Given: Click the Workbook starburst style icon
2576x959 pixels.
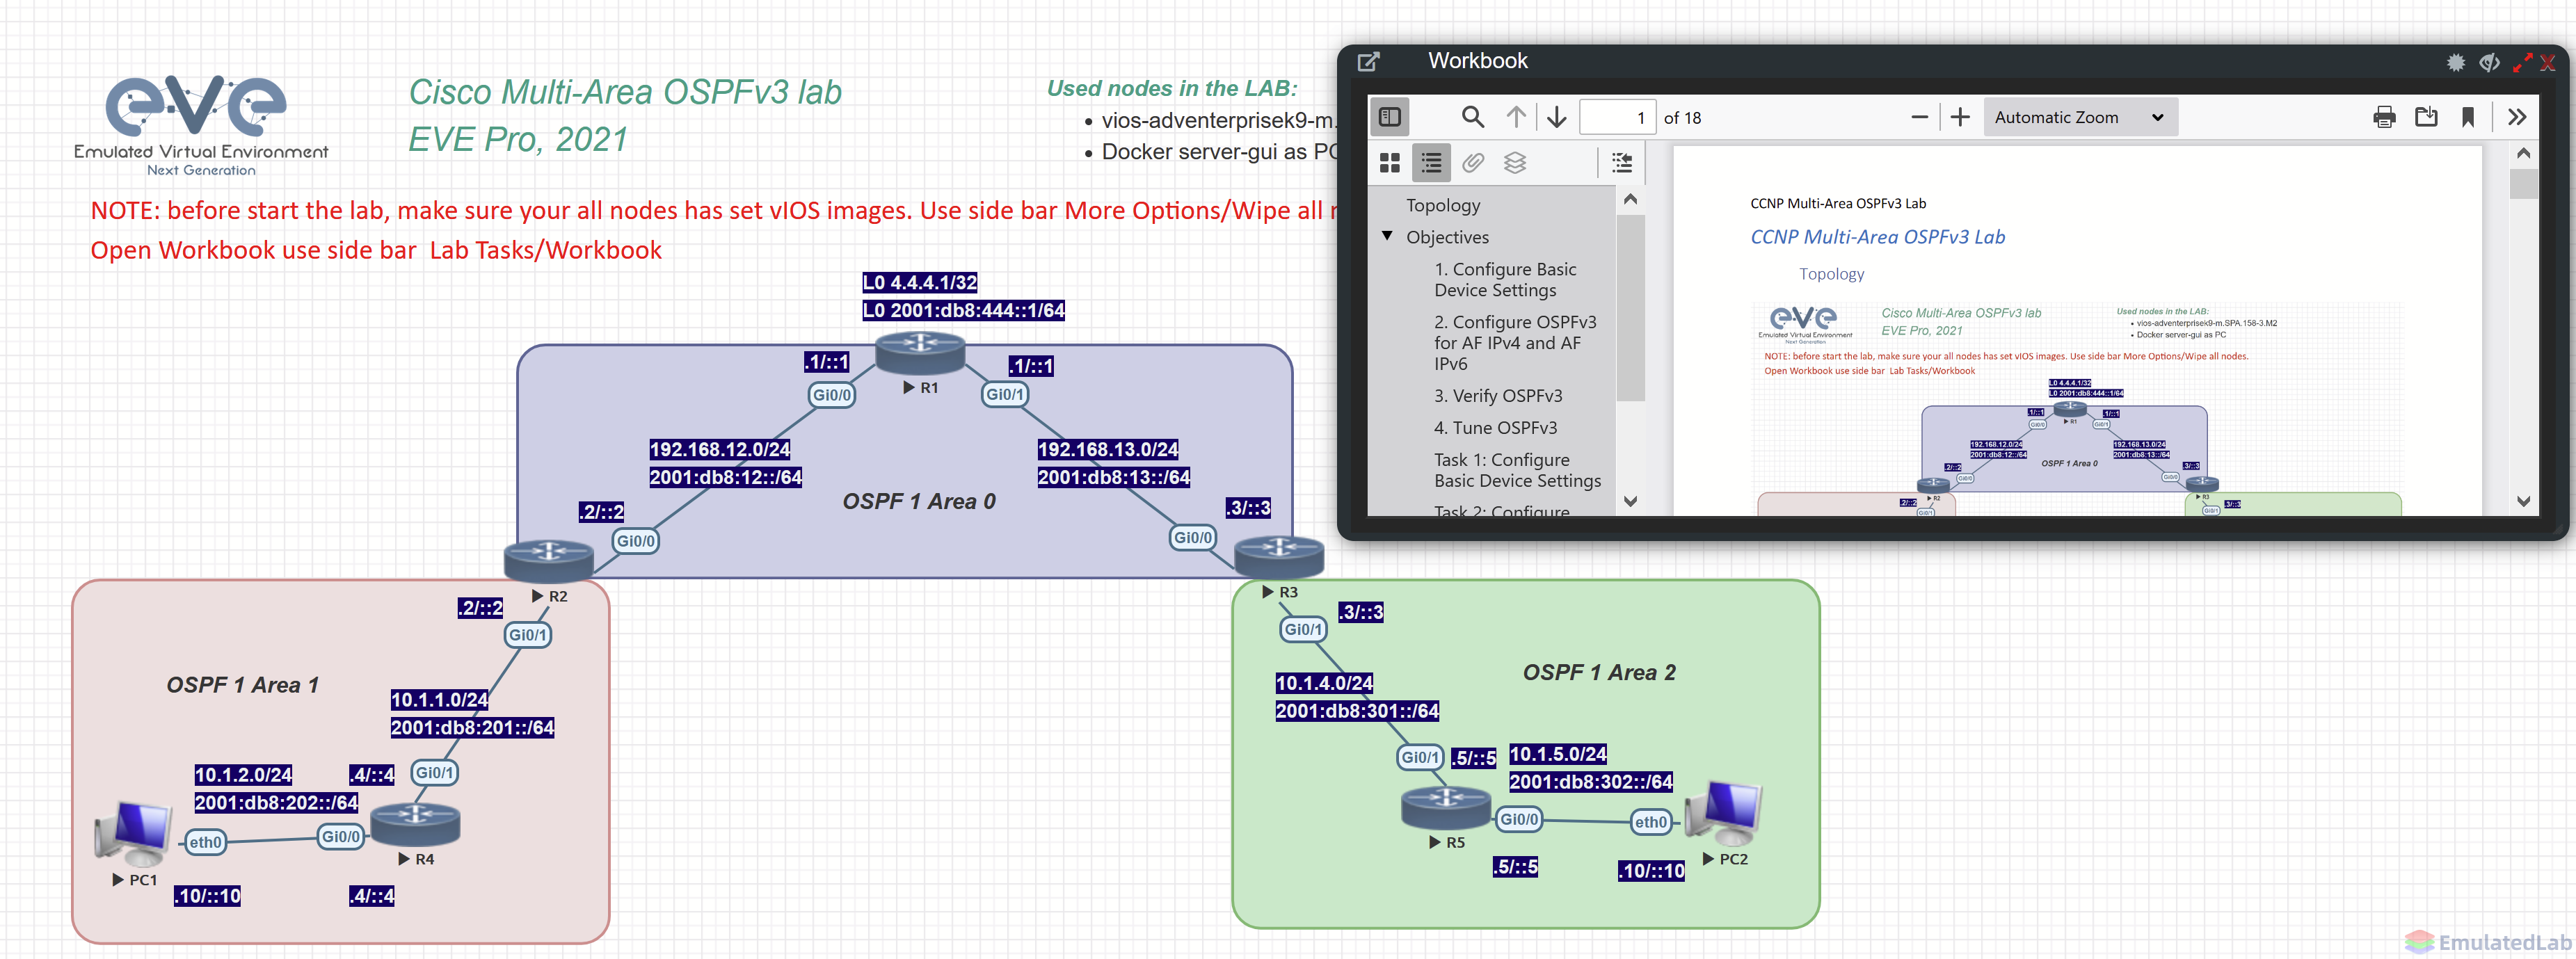Looking at the screenshot, I should click(2455, 63).
